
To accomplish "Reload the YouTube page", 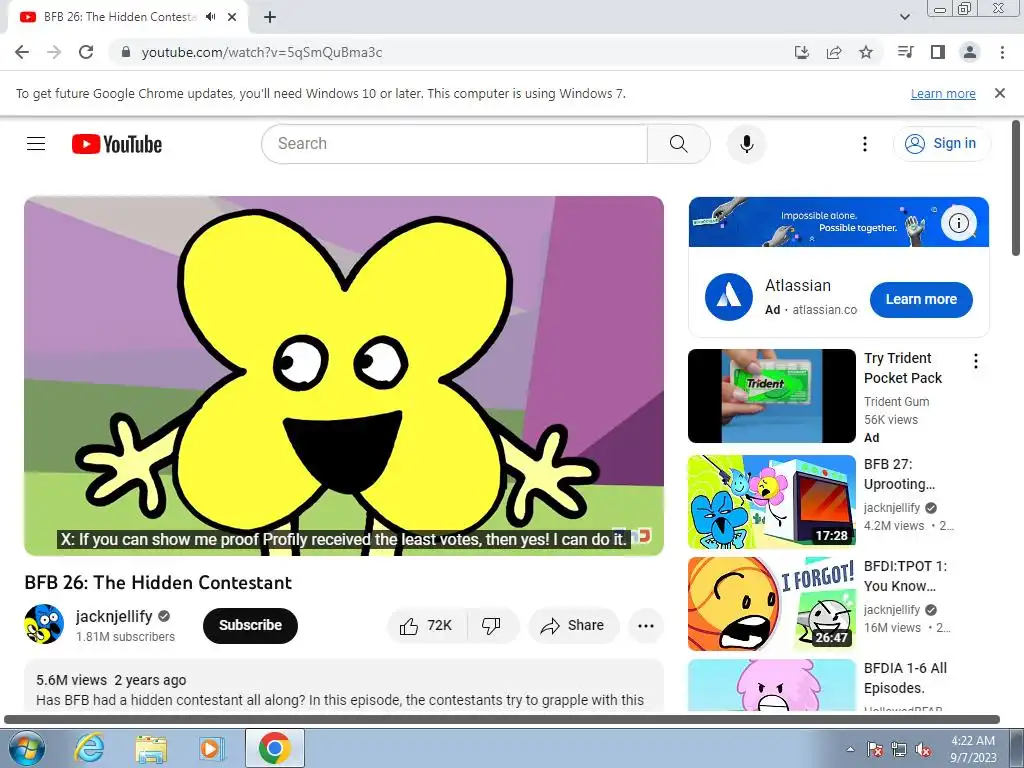I will 86,52.
